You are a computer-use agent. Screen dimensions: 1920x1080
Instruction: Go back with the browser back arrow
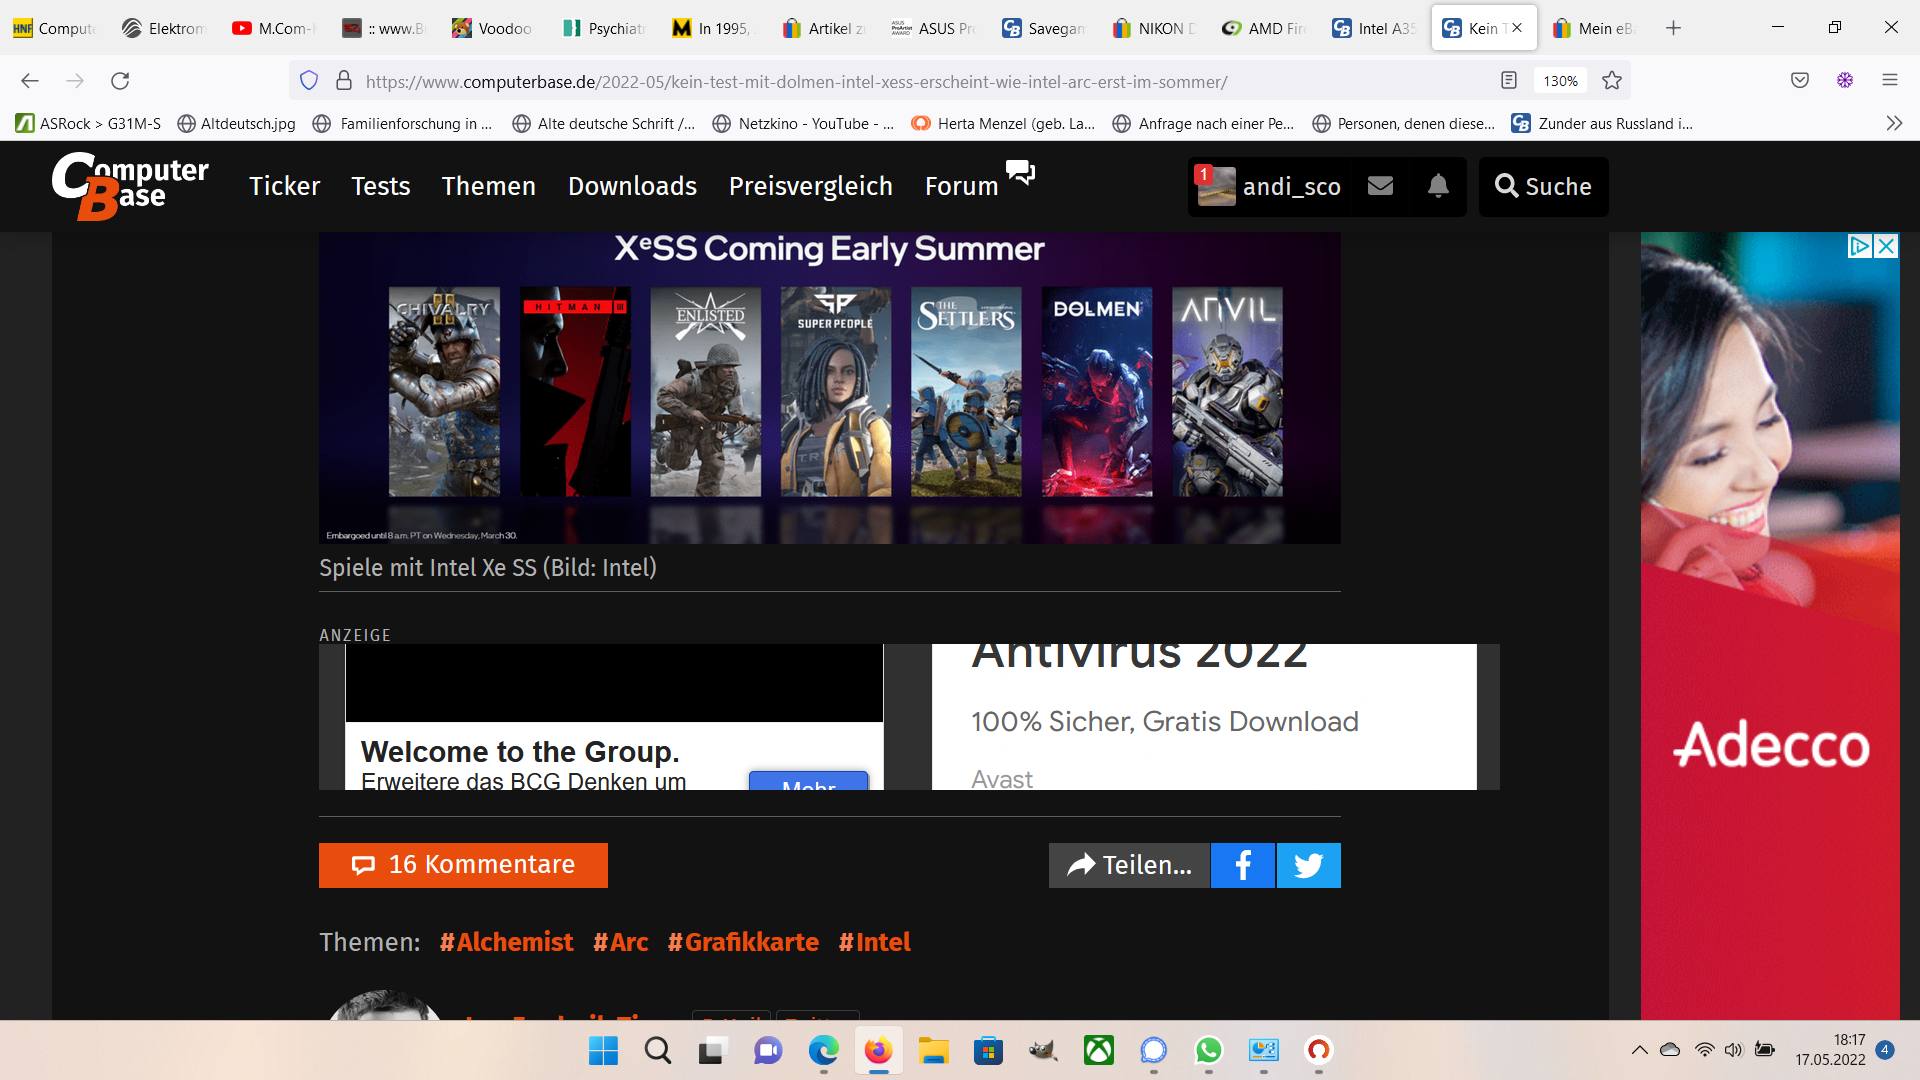coord(30,81)
